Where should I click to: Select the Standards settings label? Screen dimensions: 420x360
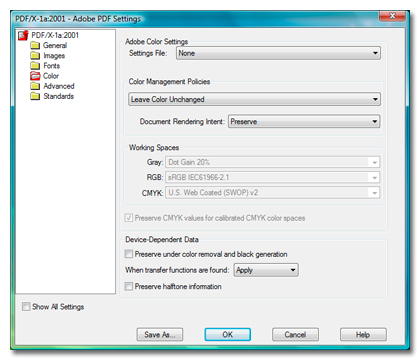tap(59, 96)
